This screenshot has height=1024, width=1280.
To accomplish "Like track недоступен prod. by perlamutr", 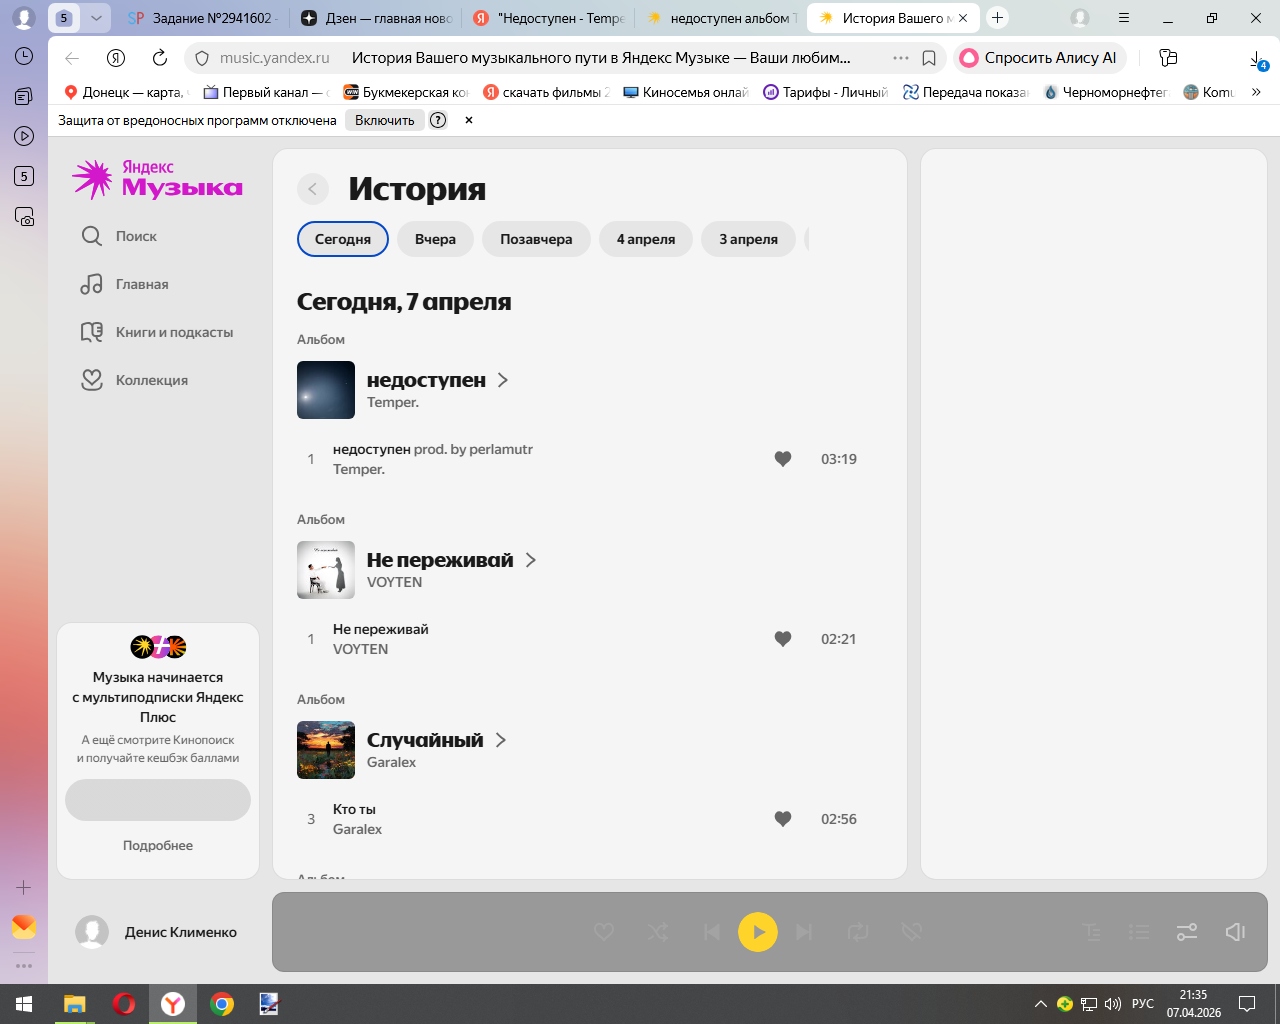I will 783,459.
